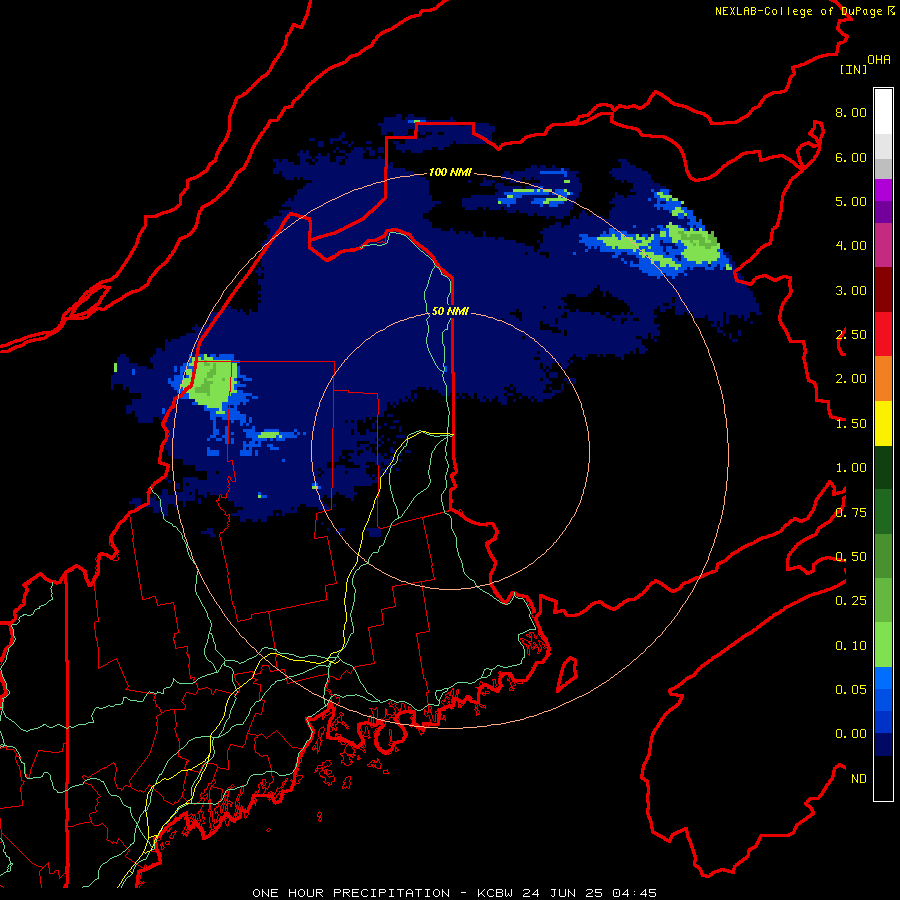
Task: Click the 0.00 legend value
Action: [851, 734]
